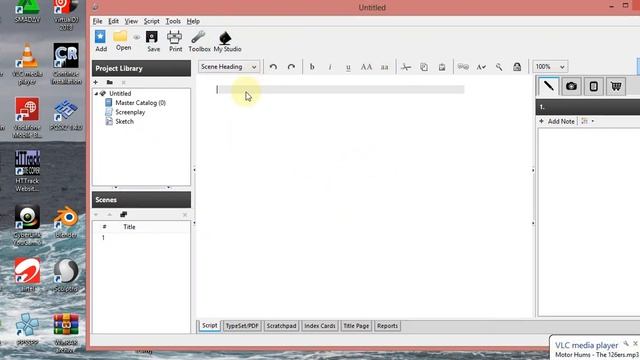Switch to the Reports tab
The height and width of the screenshot is (360, 640).
coord(387,326)
